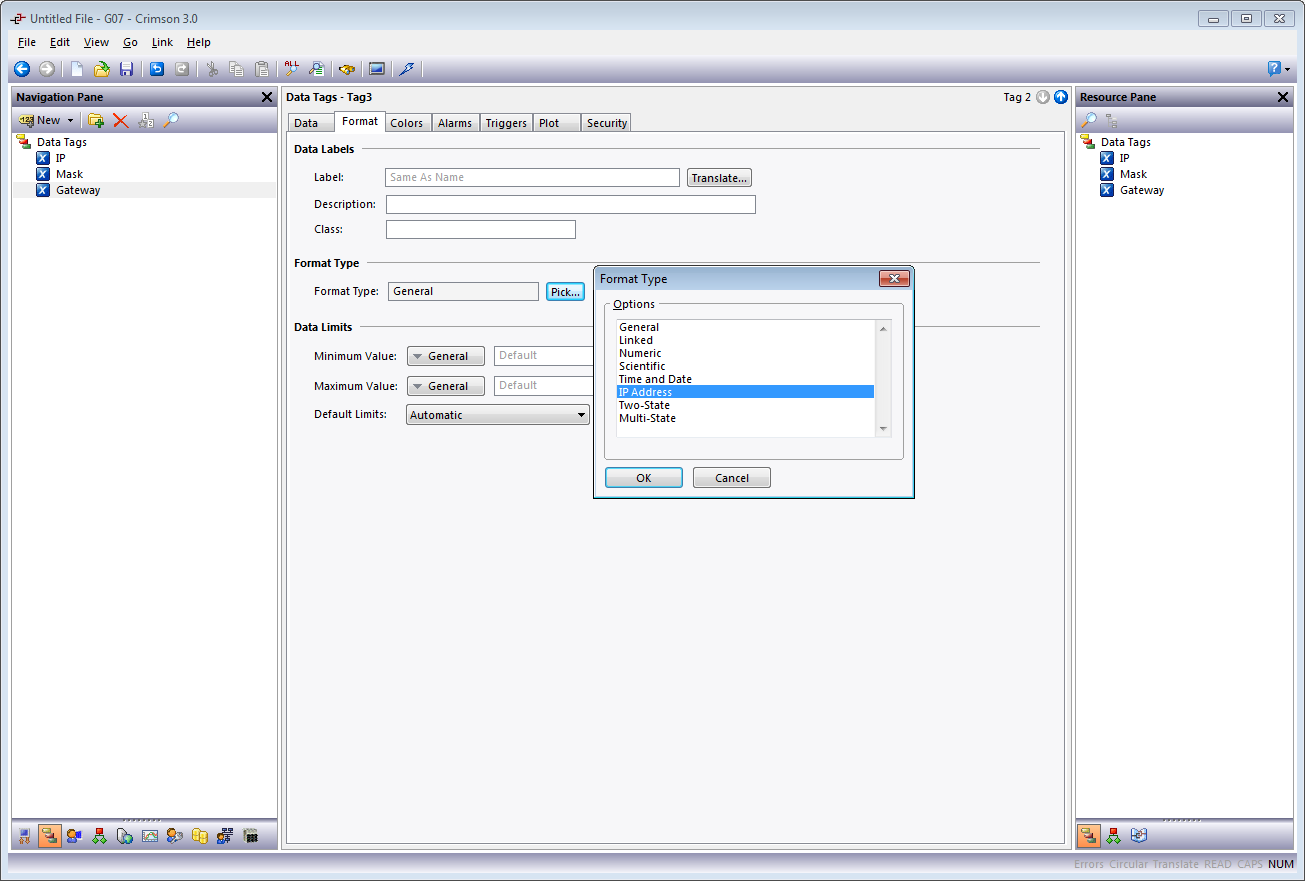Open the Minimum Value General dropdown
This screenshot has width=1305, height=881.
446,356
